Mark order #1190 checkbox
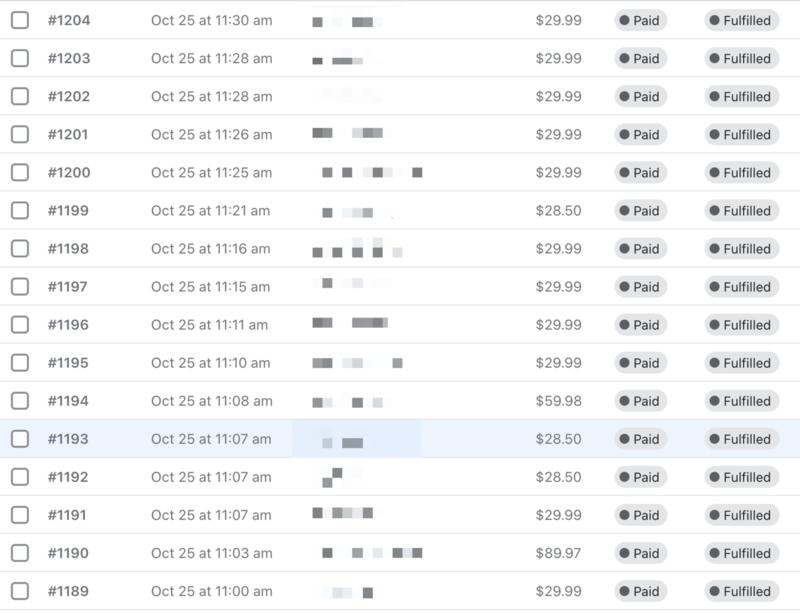The image size is (800, 614). tap(20, 552)
